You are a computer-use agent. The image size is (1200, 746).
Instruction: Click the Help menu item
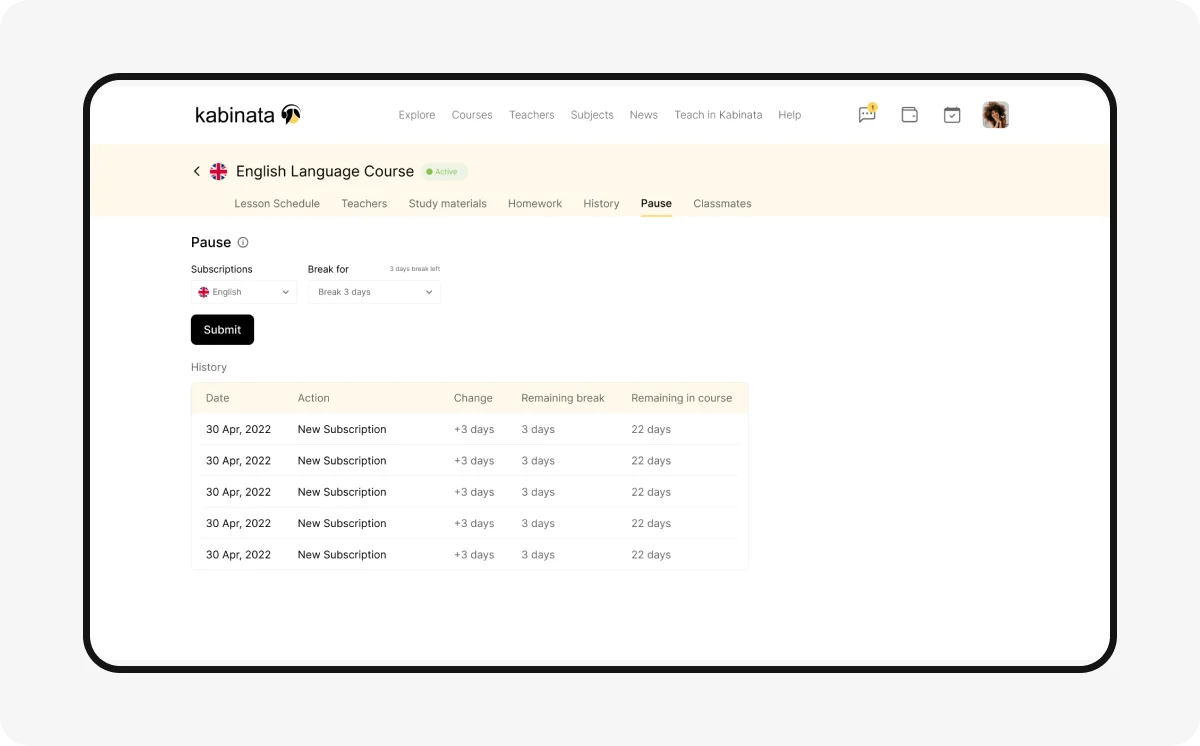pyautogui.click(x=790, y=115)
